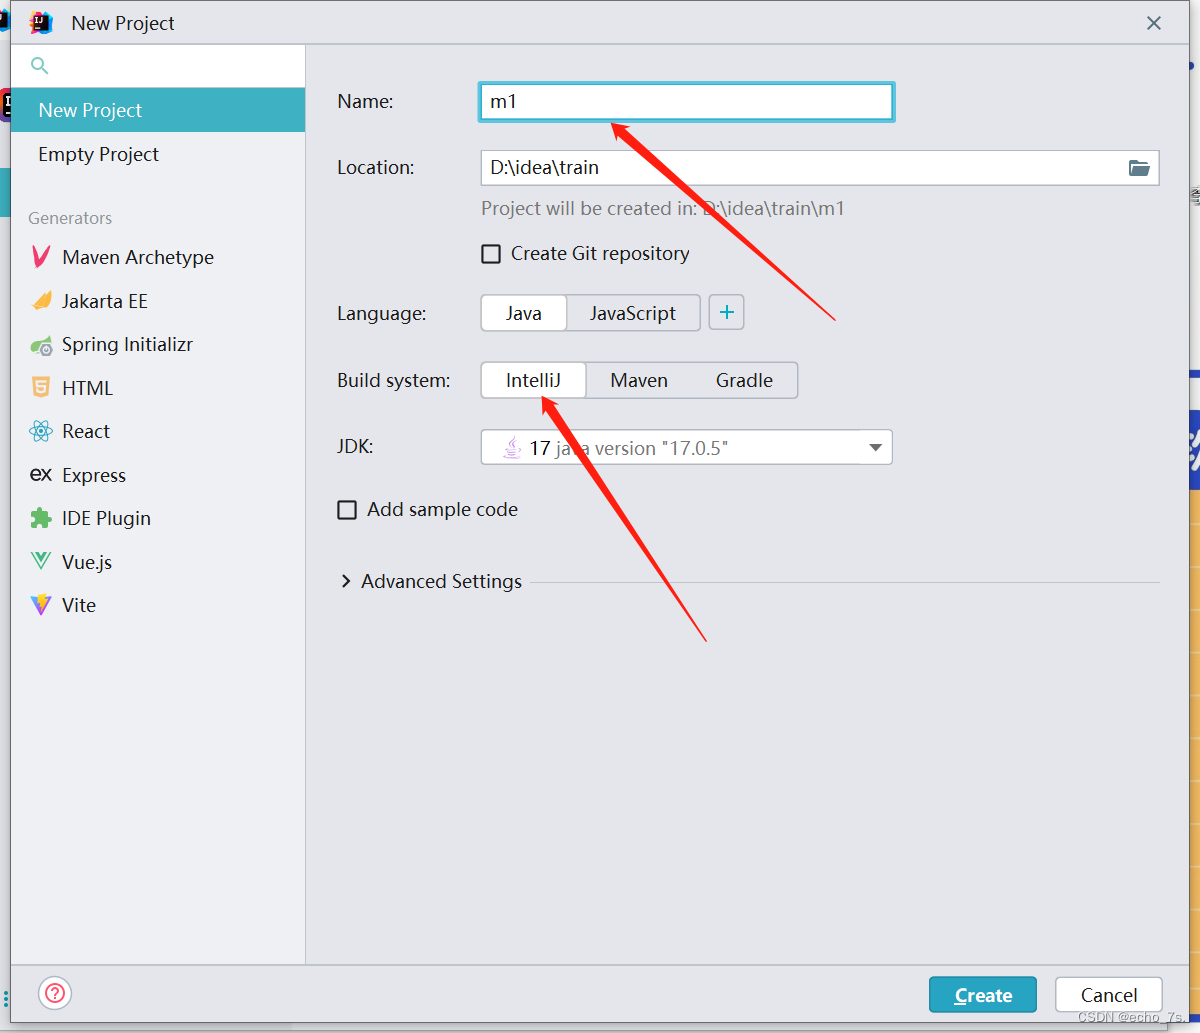Choose Gradle build system

coord(744,380)
